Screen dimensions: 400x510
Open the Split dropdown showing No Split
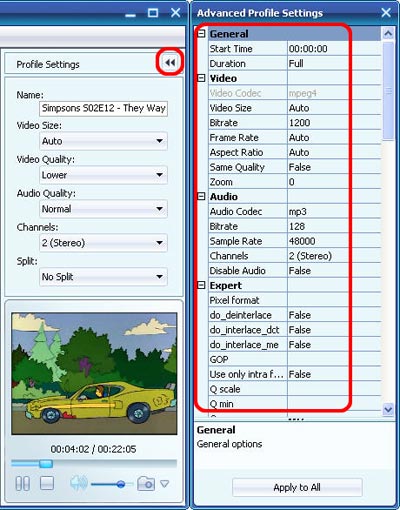pos(103,277)
